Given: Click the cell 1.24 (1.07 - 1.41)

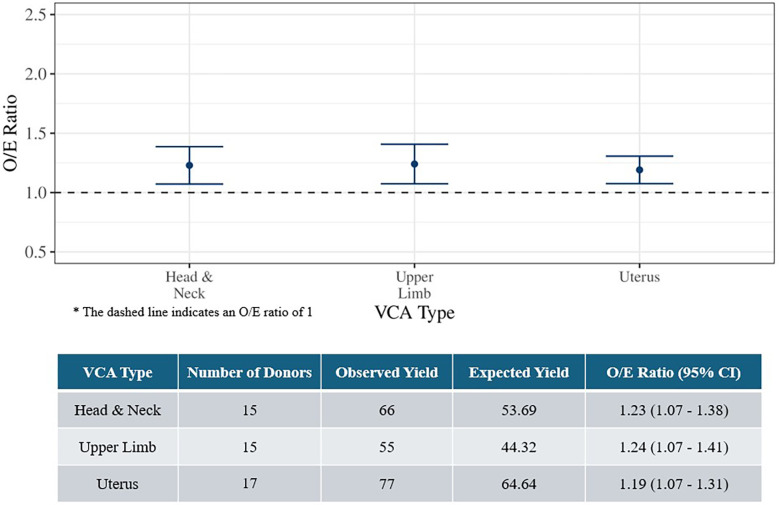Looking at the screenshot, I should tap(674, 447).
